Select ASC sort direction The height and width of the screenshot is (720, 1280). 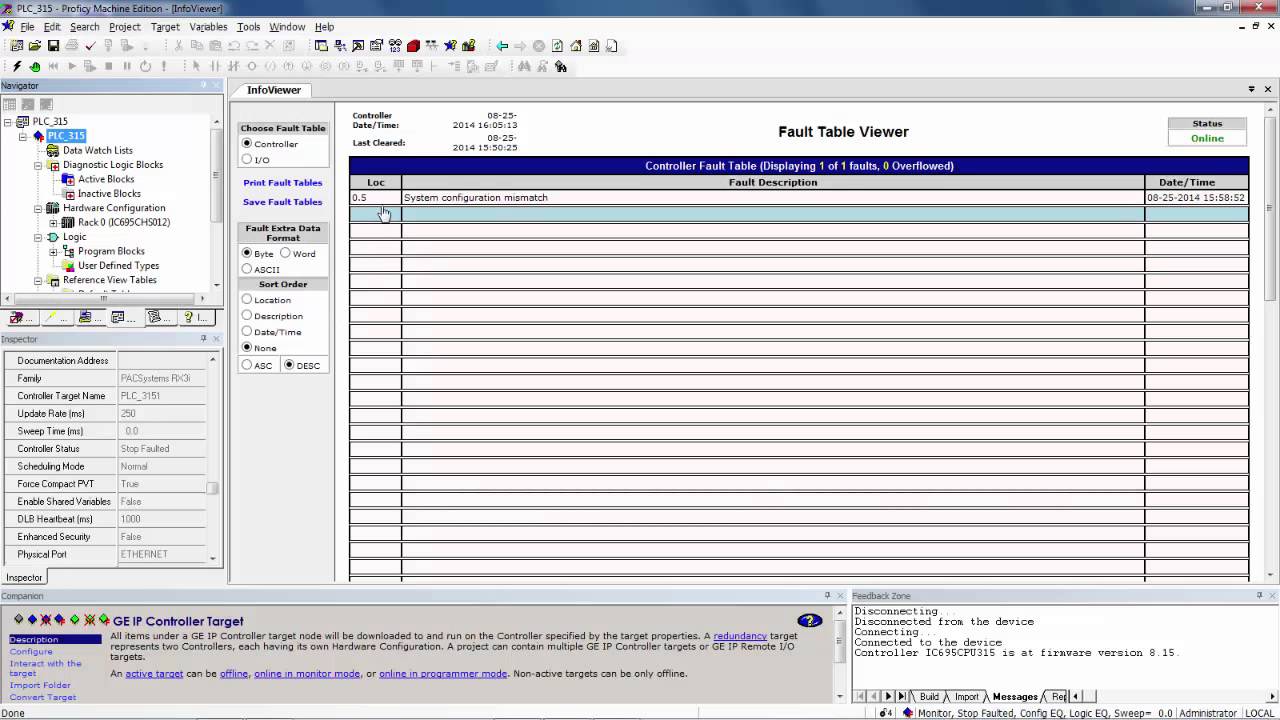(247, 365)
